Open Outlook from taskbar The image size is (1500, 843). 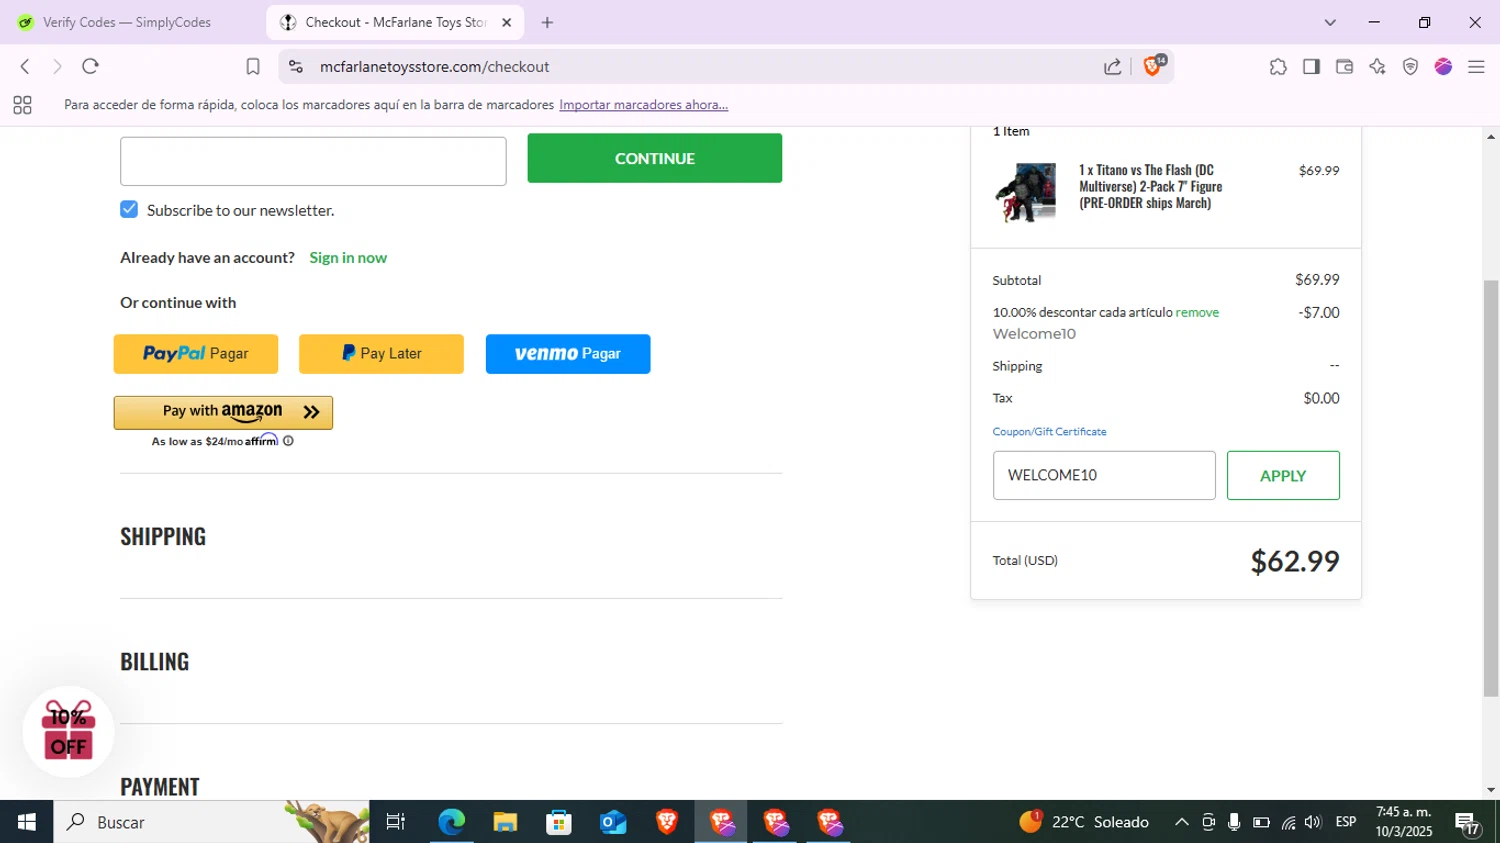pos(613,822)
